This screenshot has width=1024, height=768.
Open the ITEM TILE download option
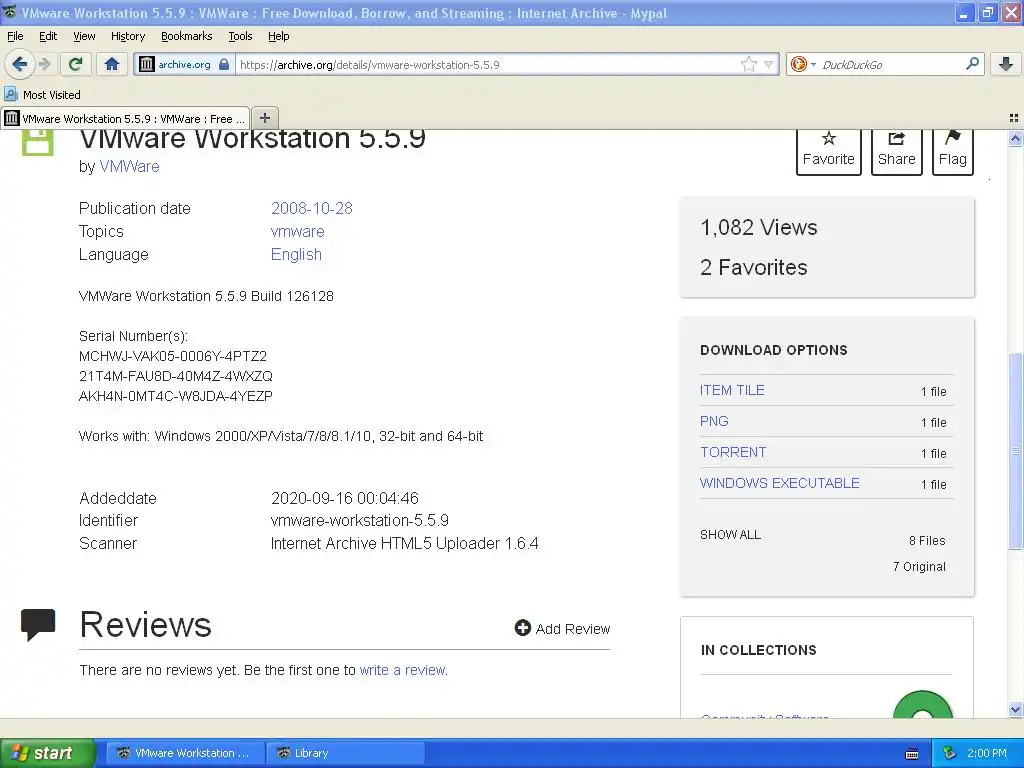(732, 390)
